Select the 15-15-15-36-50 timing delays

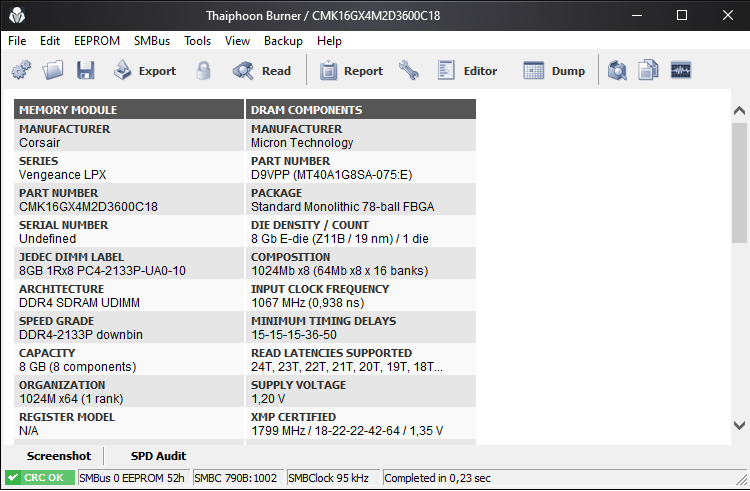coord(294,335)
